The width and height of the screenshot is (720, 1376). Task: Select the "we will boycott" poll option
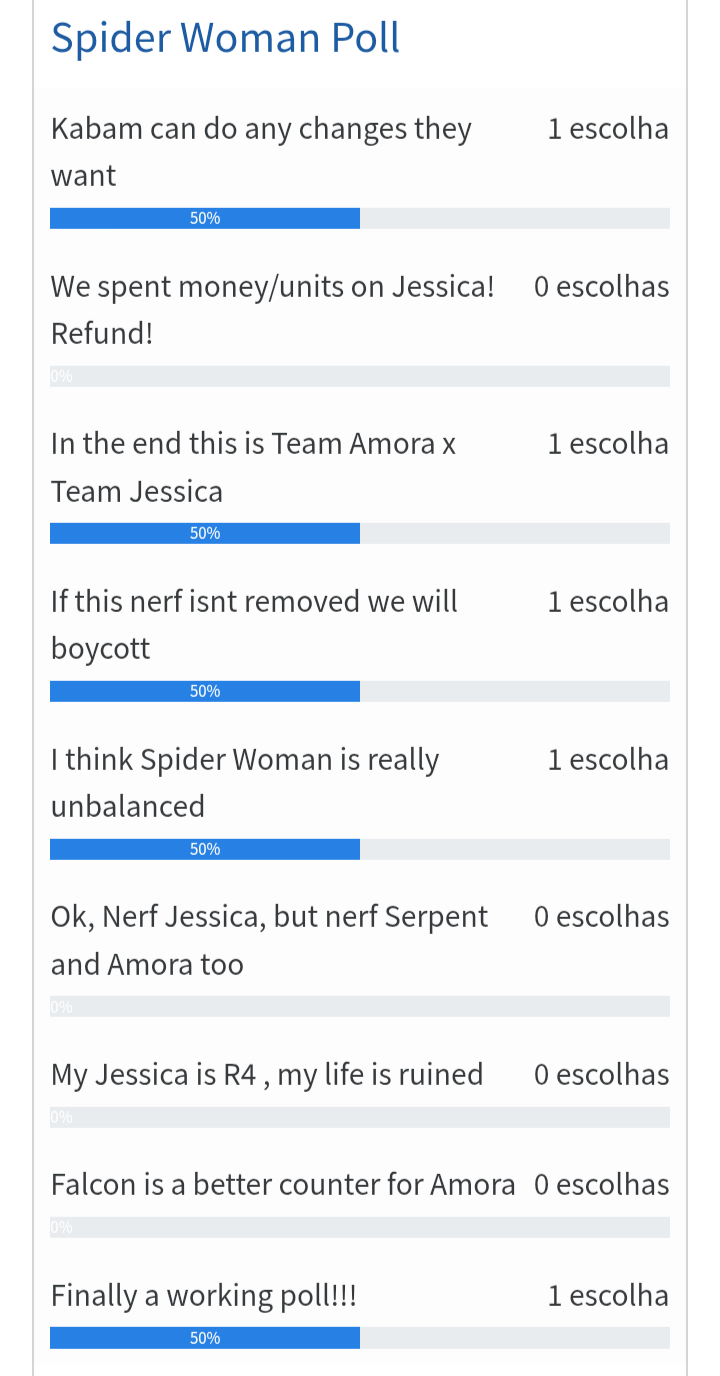[254, 624]
